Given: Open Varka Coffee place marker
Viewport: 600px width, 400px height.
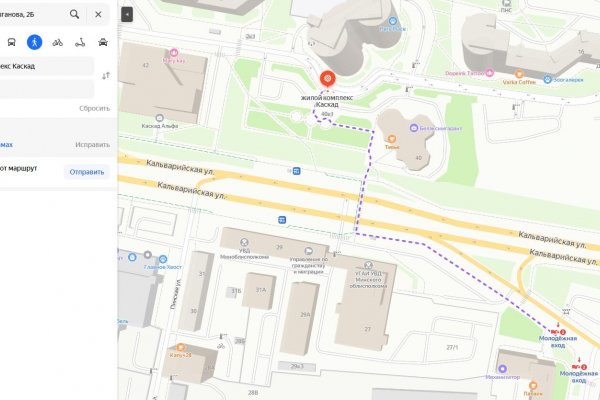Looking at the screenshot, I should pyautogui.click(x=519, y=74).
